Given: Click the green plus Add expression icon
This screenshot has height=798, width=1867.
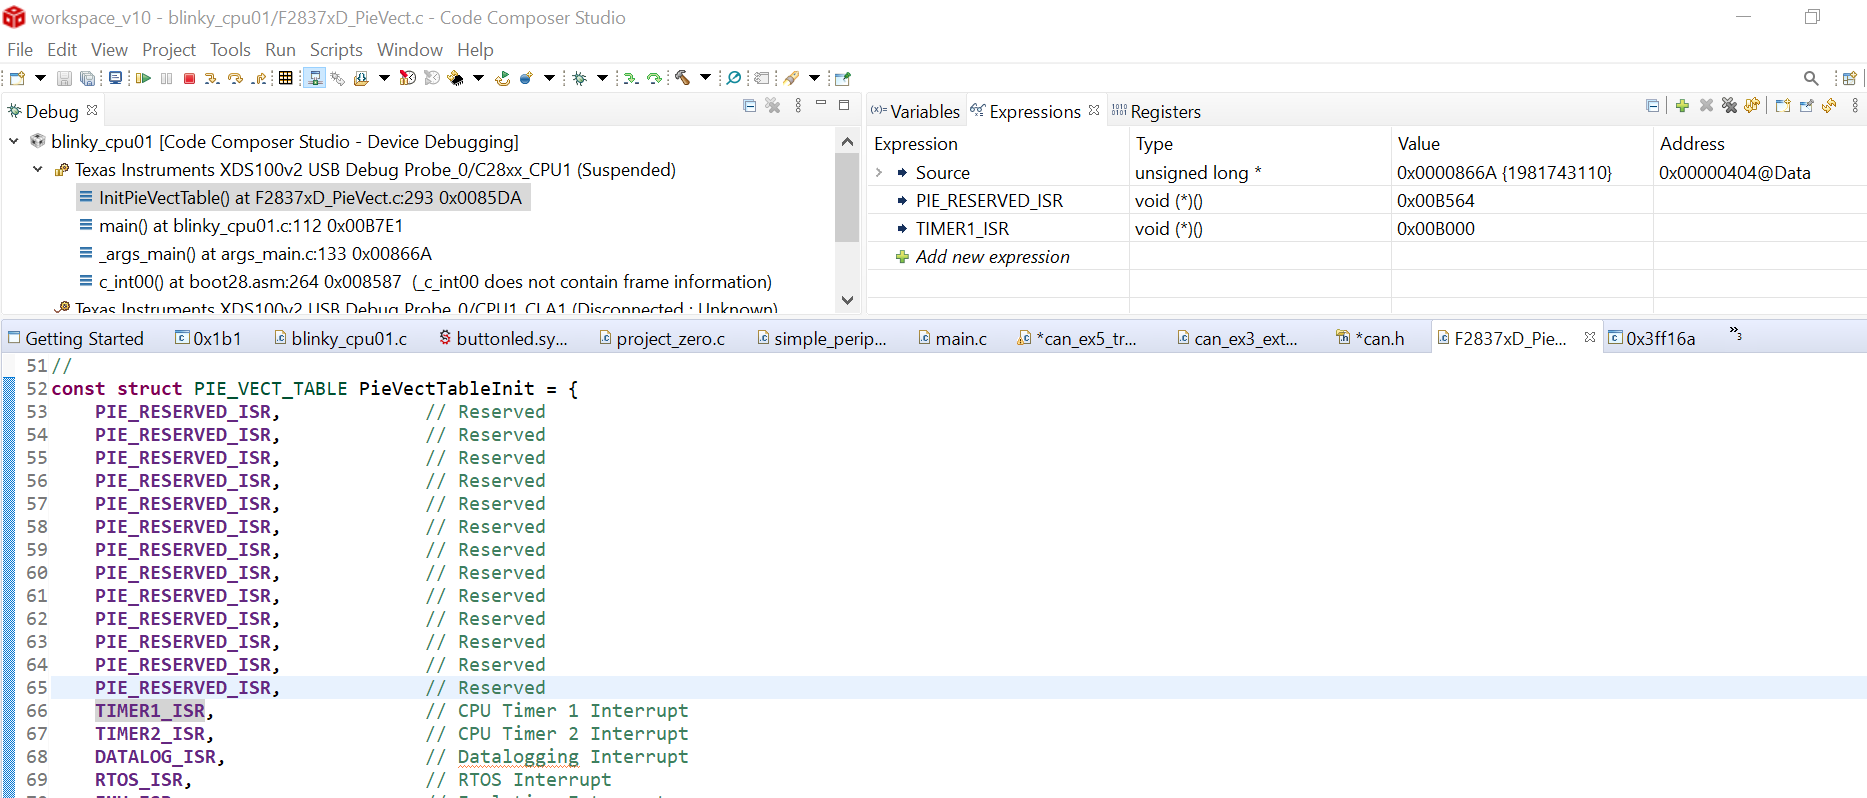Looking at the screenshot, I should [1682, 106].
